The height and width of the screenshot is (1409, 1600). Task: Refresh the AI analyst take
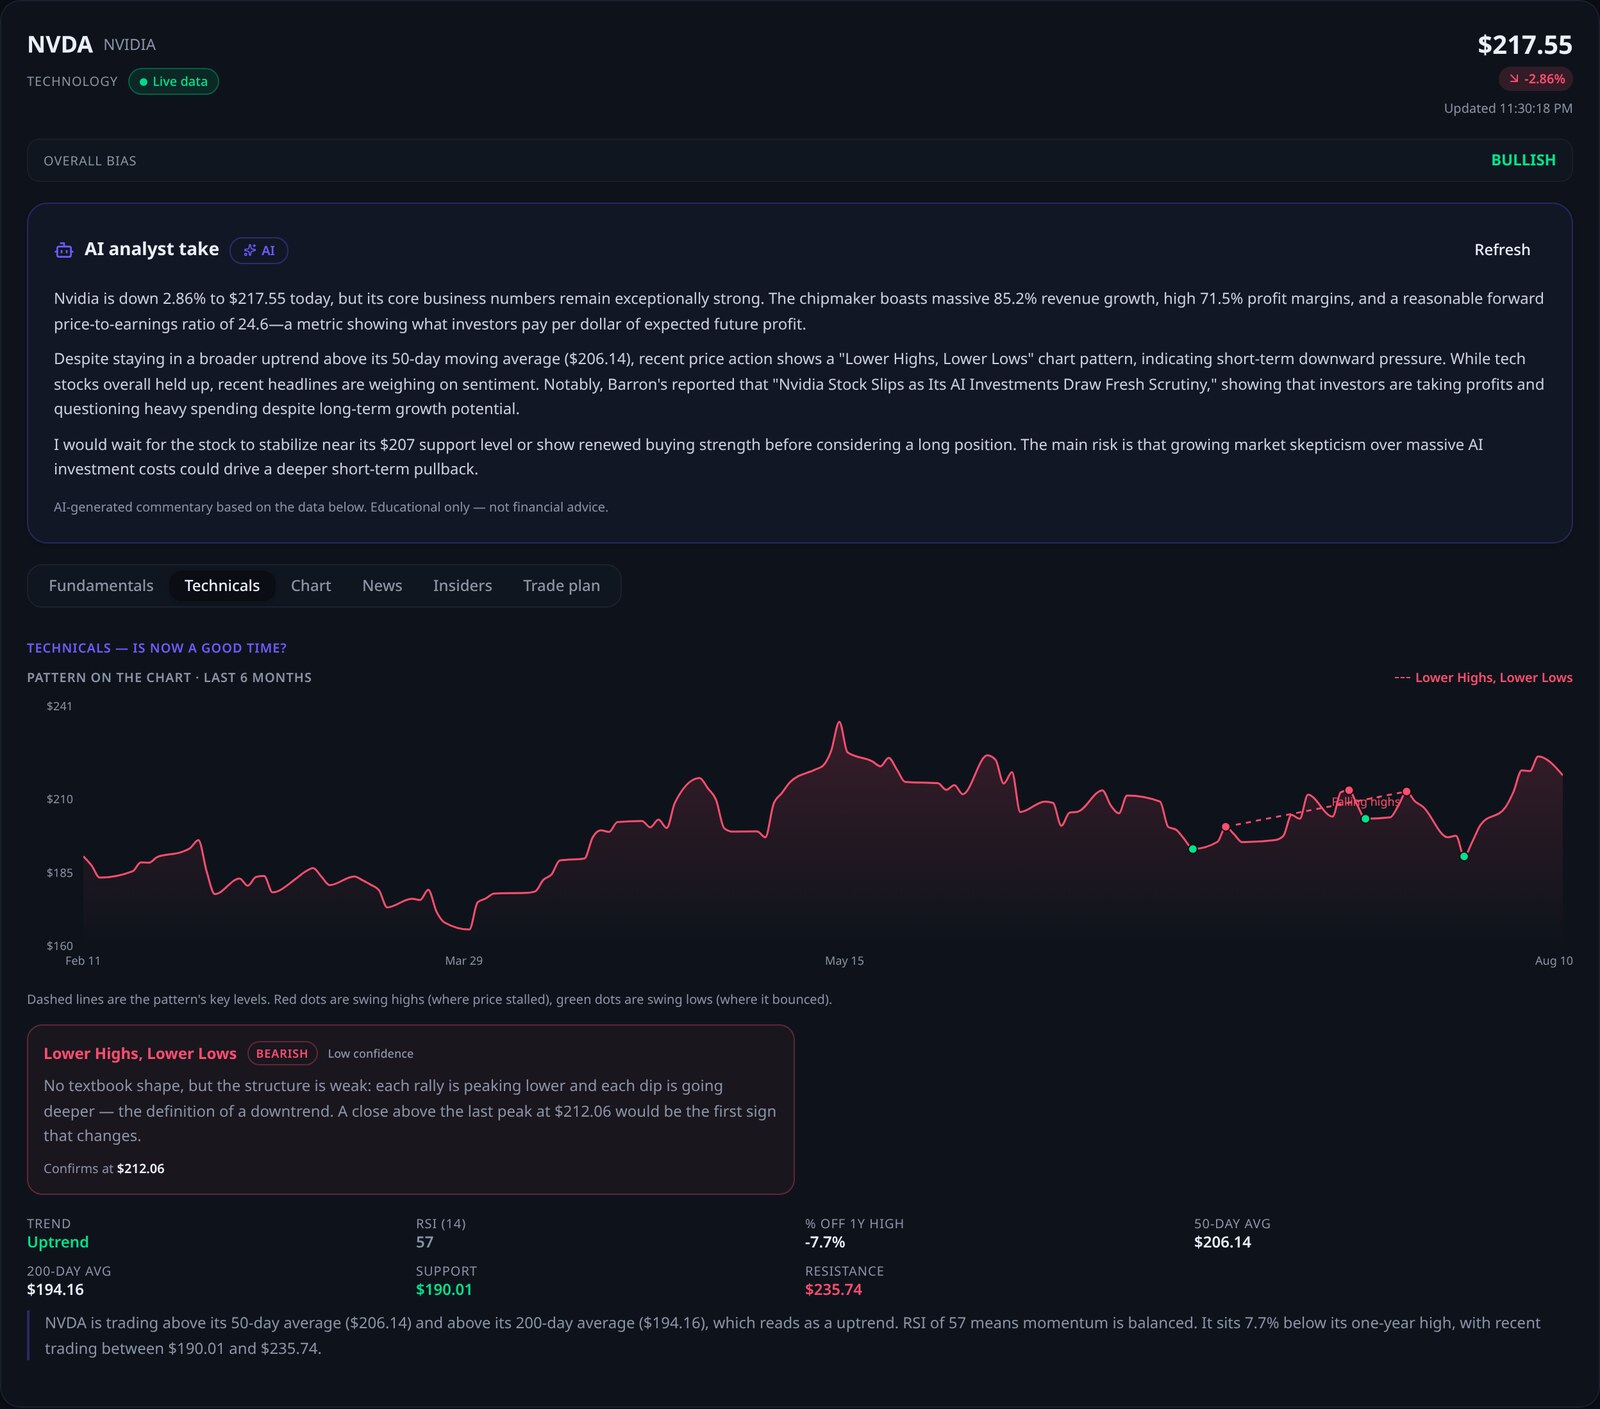point(1501,250)
